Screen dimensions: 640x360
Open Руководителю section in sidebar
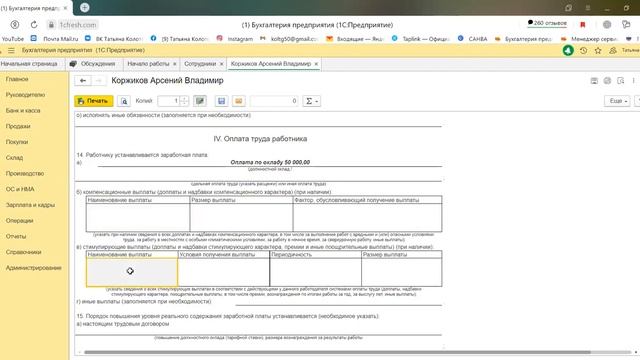tap(25, 95)
